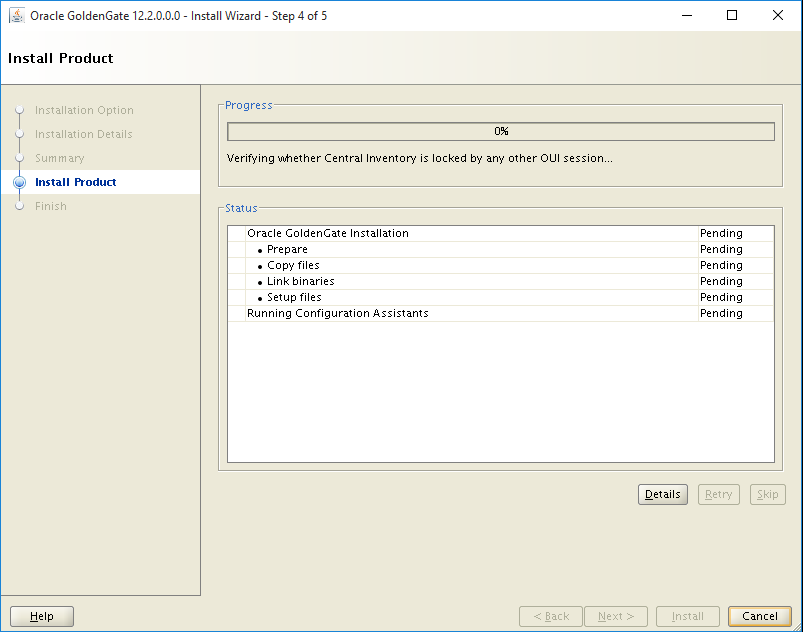Open the Help dialog
Screen dimensions: 803x632
coord(41,616)
